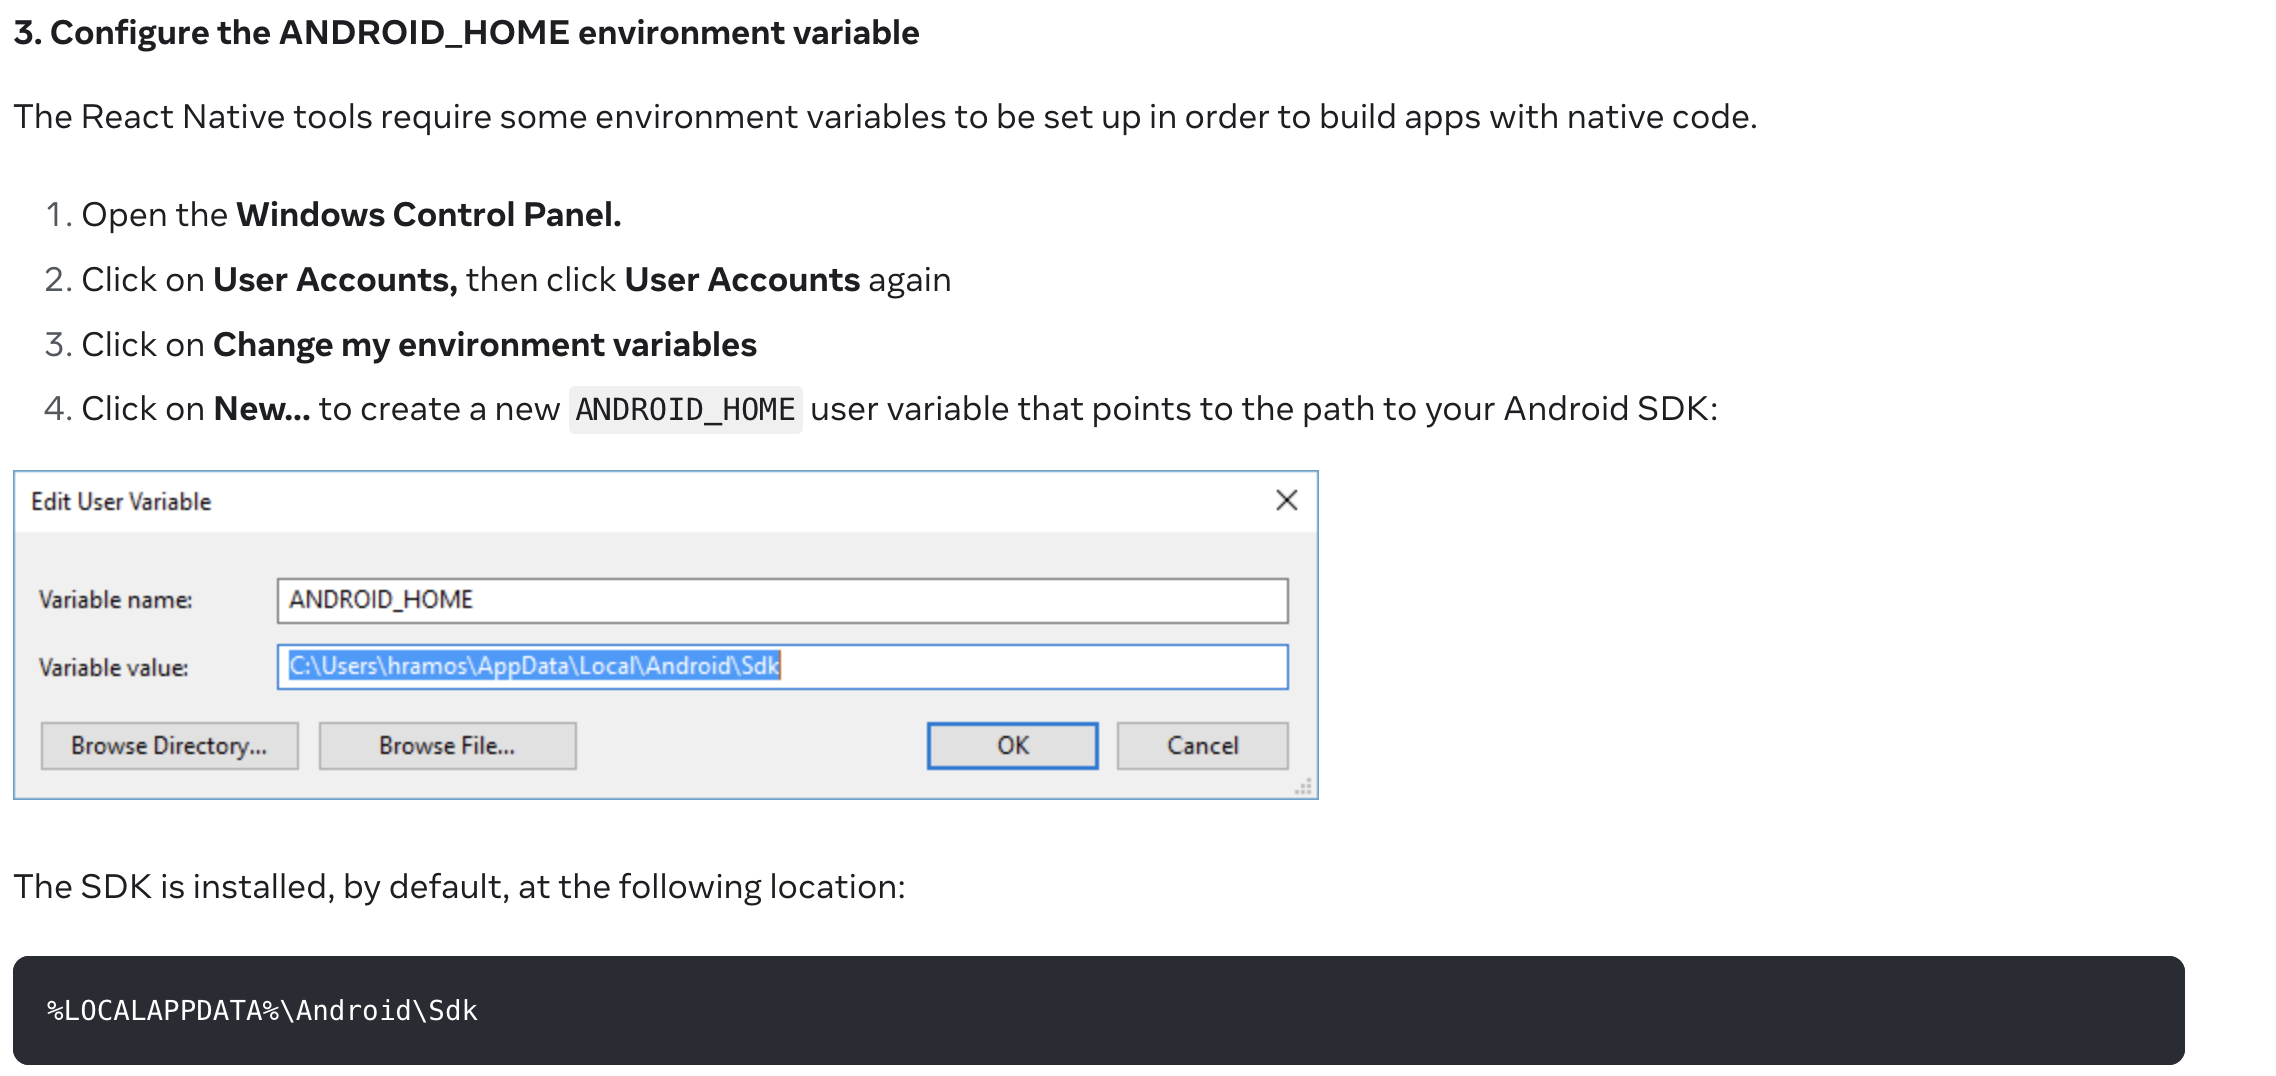Click the OK button in Edit User Variable dialog

1012,746
